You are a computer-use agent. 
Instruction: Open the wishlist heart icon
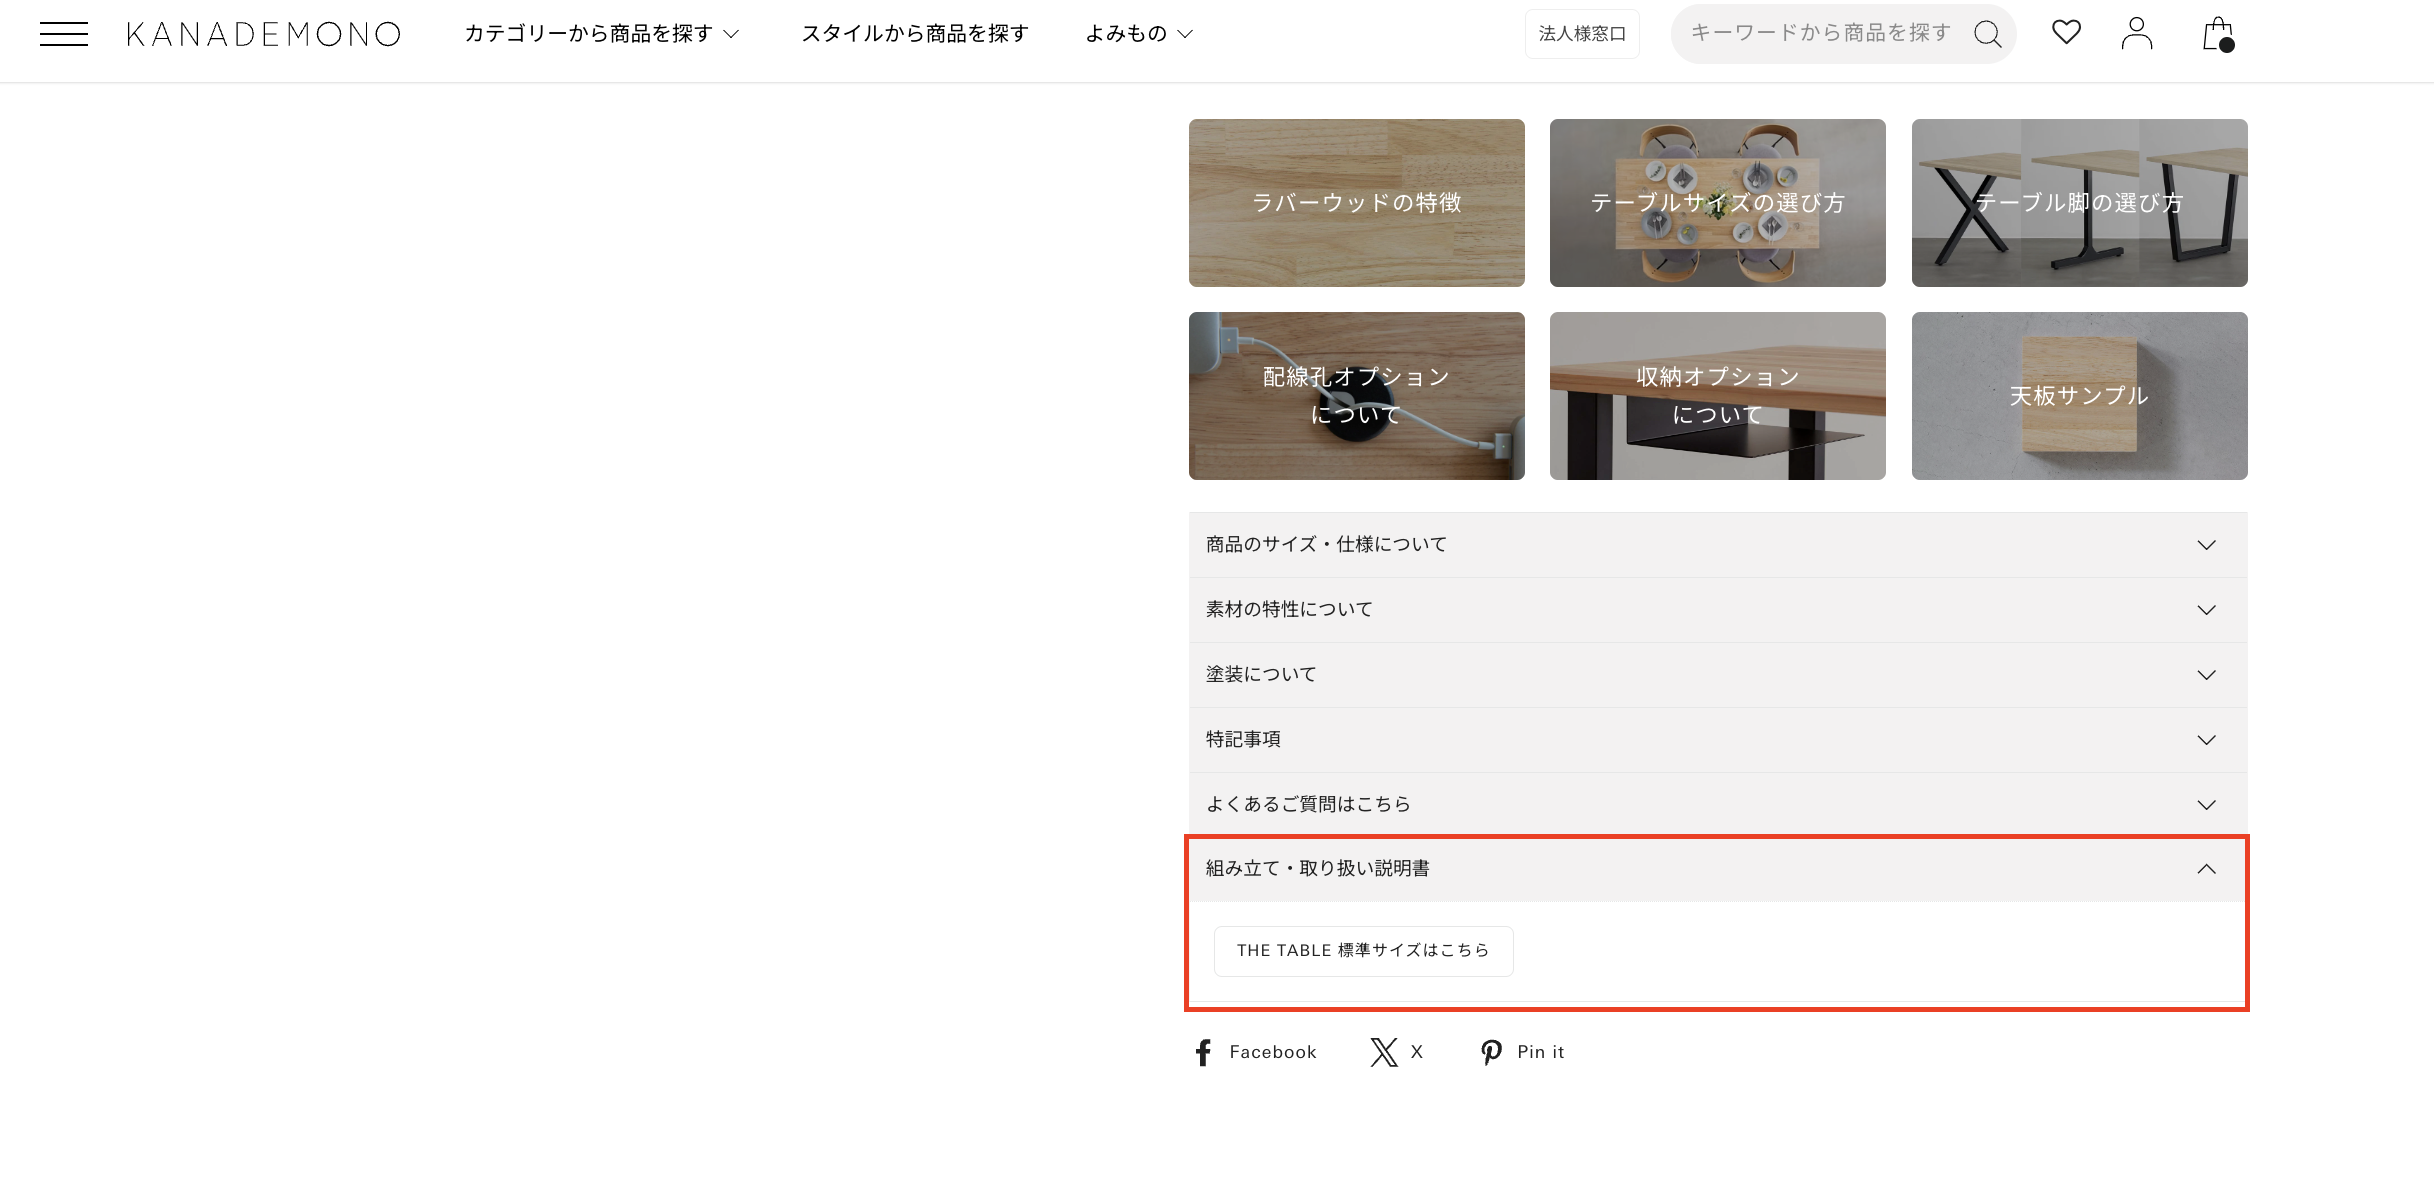pos(2066,32)
